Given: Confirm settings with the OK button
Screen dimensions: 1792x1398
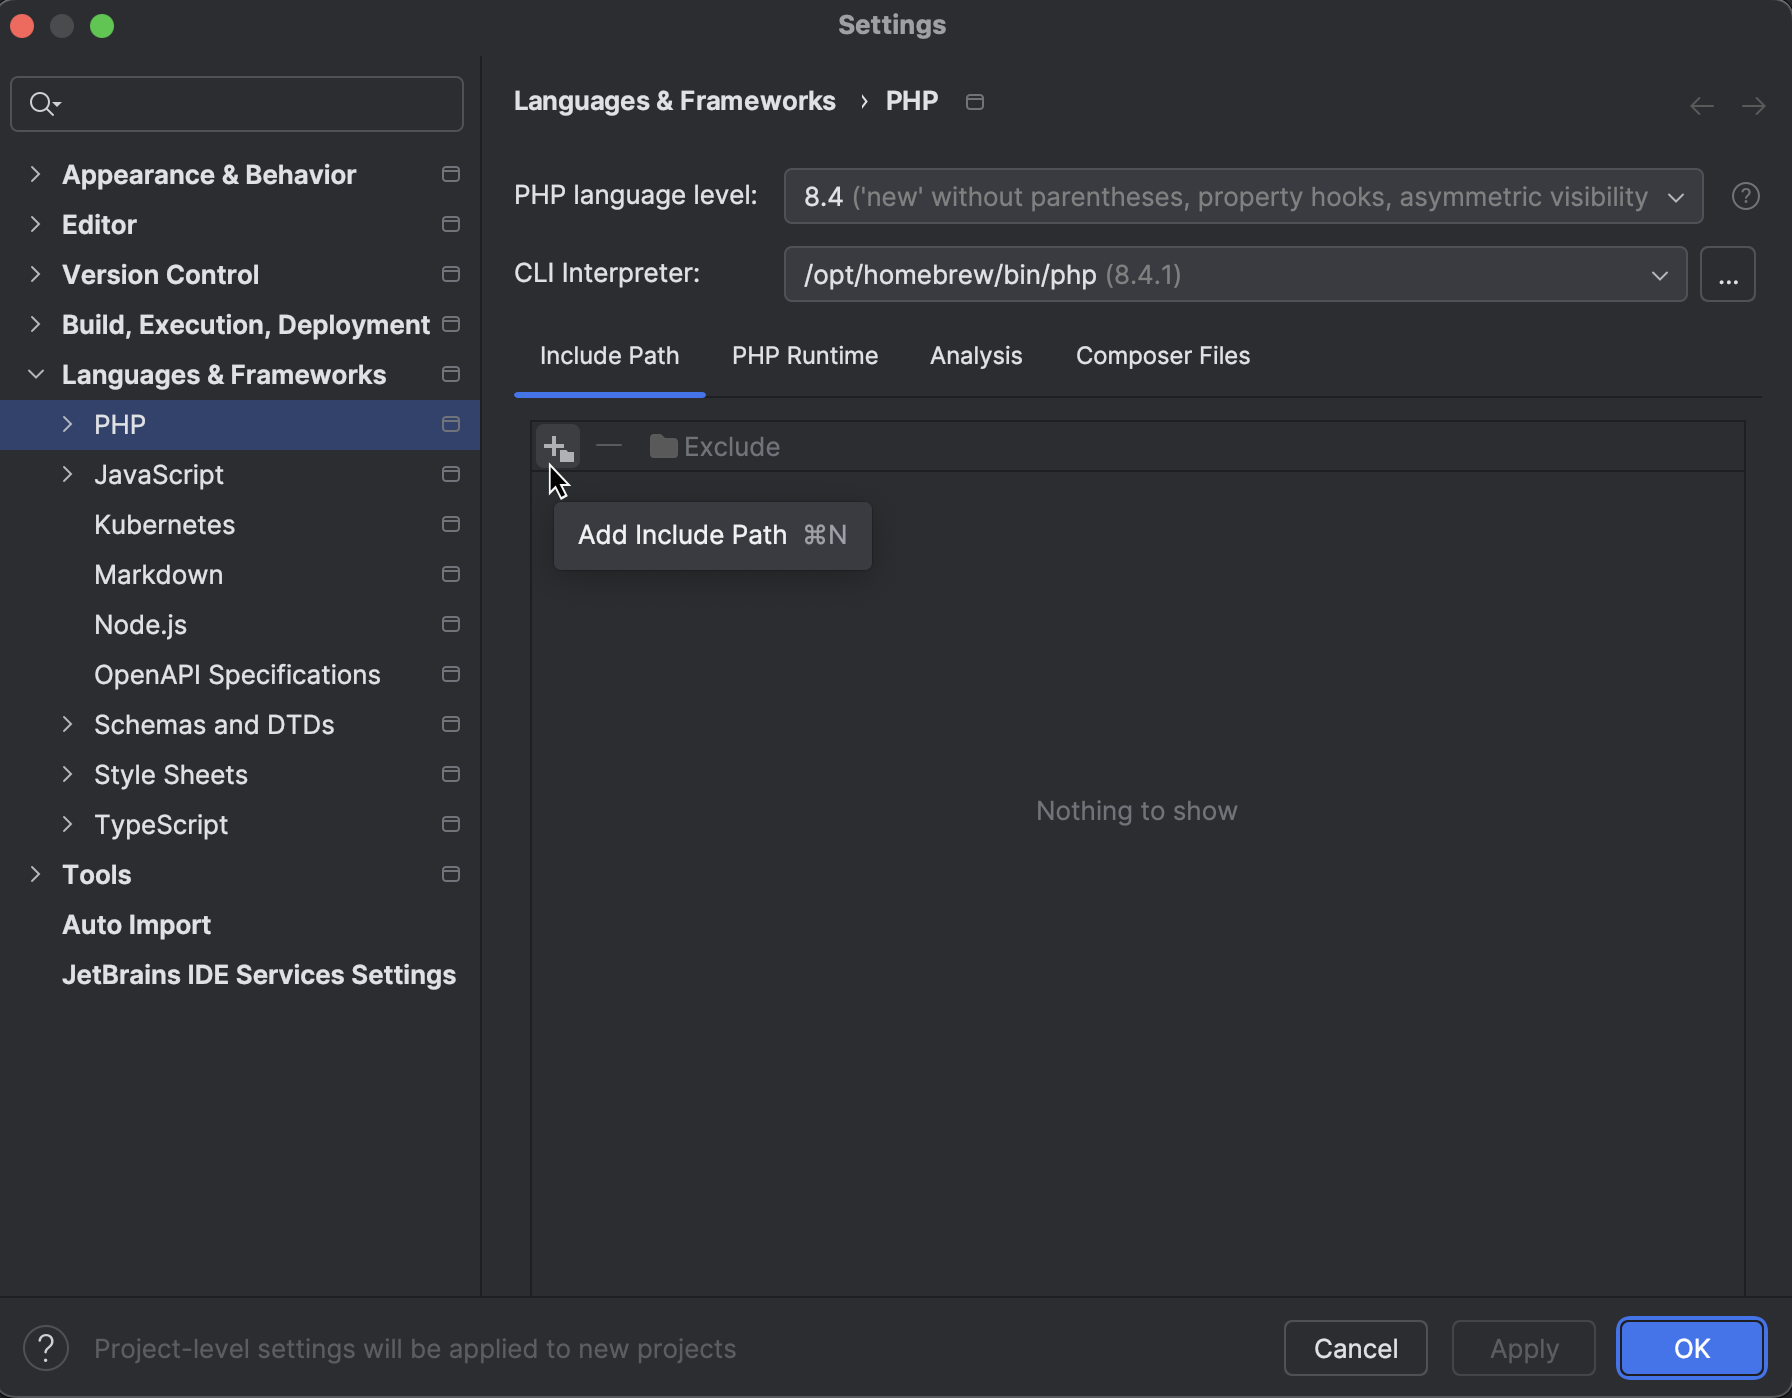Looking at the screenshot, I should tap(1691, 1348).
